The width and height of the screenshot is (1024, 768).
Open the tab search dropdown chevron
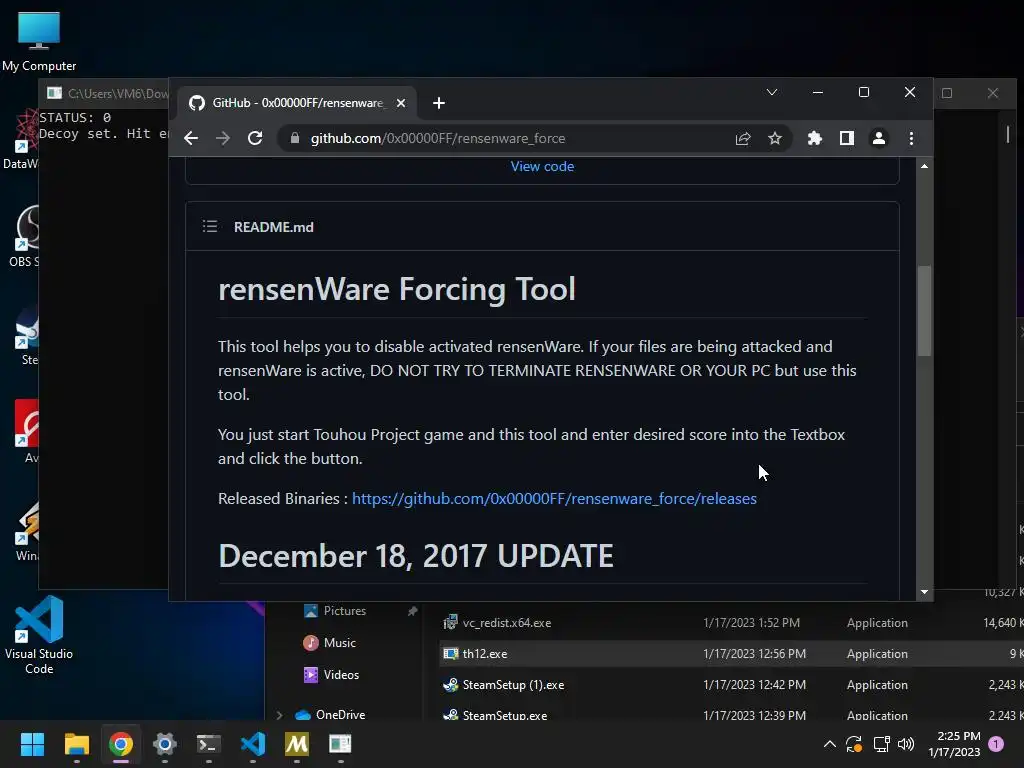[772, 92]
